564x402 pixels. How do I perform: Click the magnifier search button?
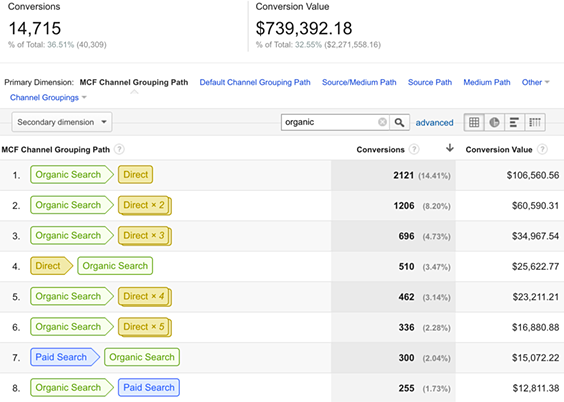point(399,122)
